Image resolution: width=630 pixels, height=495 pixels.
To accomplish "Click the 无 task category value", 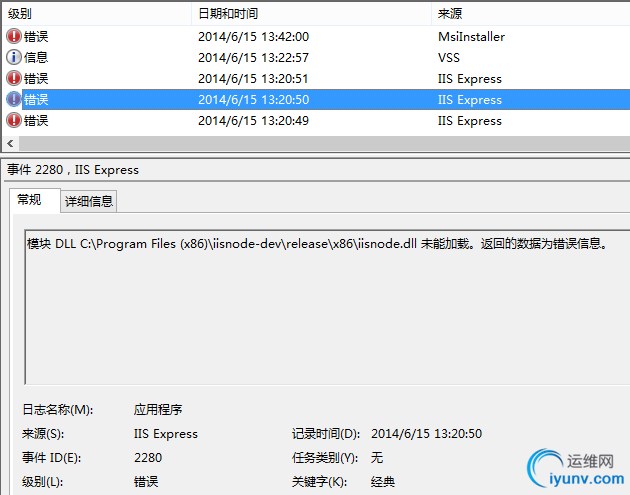I will coord(377,458).
